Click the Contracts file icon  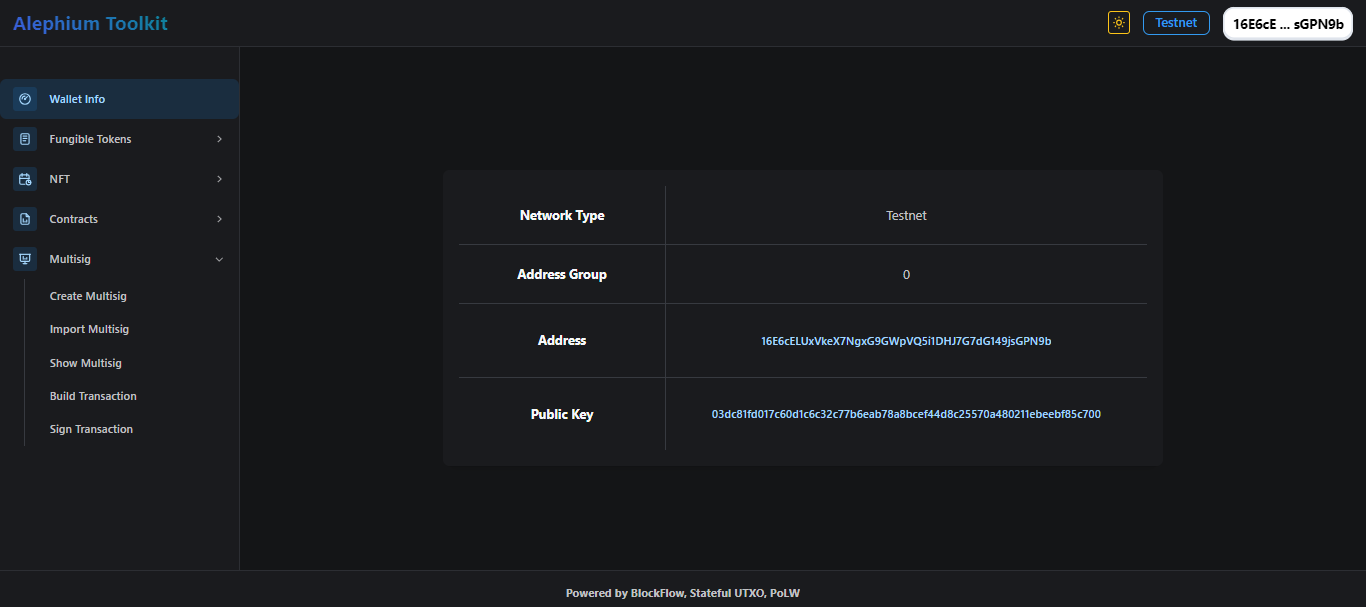click(25, 219)
